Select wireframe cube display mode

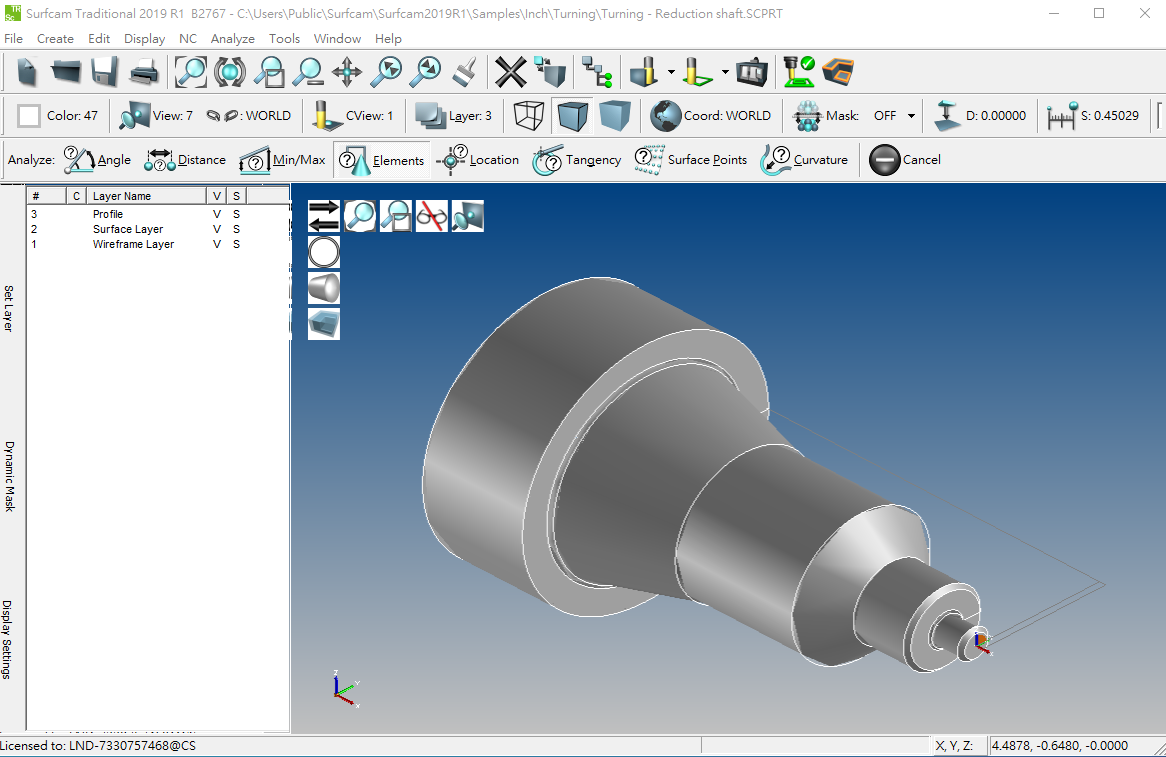[529, 116]
